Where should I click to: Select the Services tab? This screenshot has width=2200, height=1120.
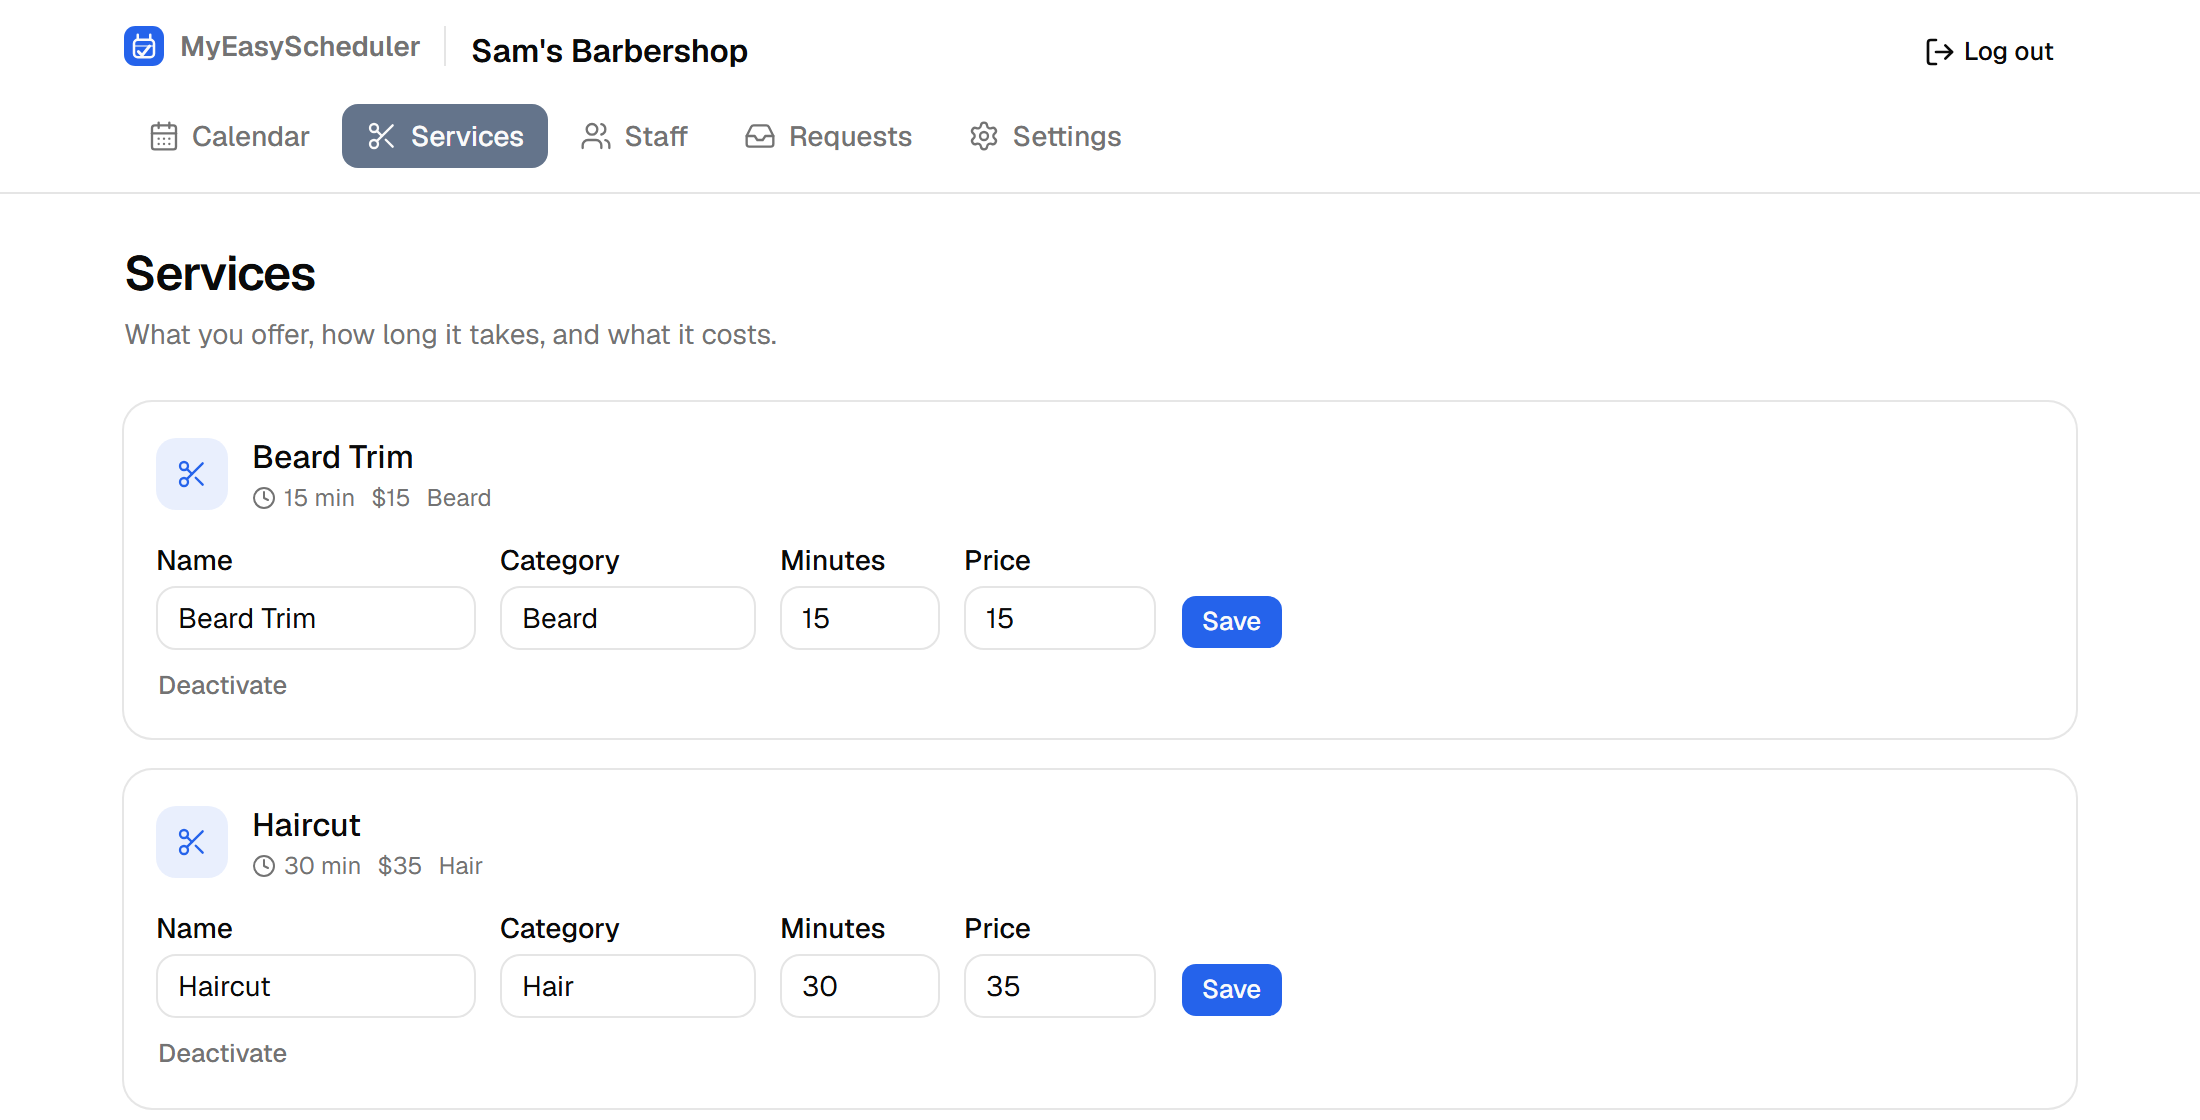click(445, 136)
